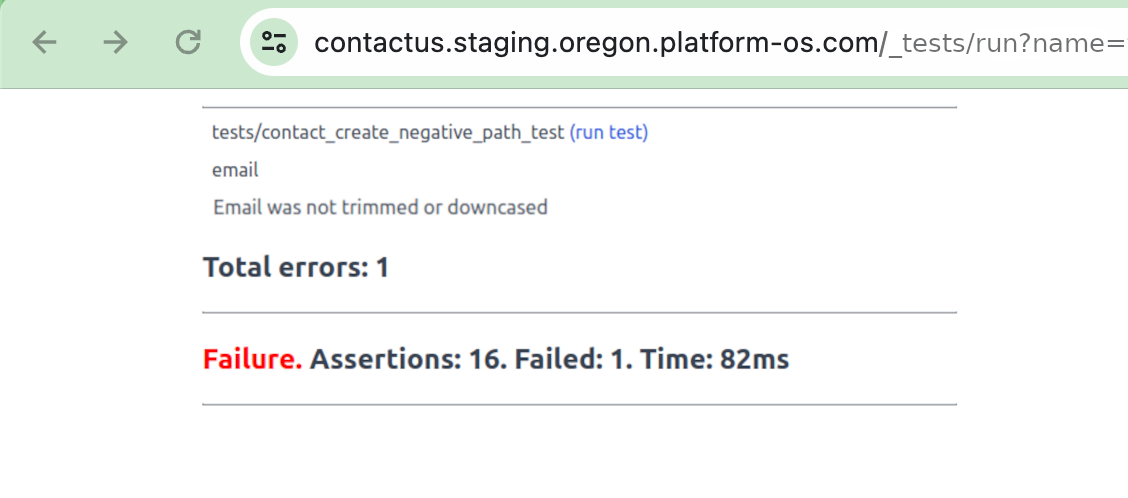Image resolution: width=1128 pixels, height=498 pixels.
Task: Click the address bar domain text
Action: [x=596, y=42]
